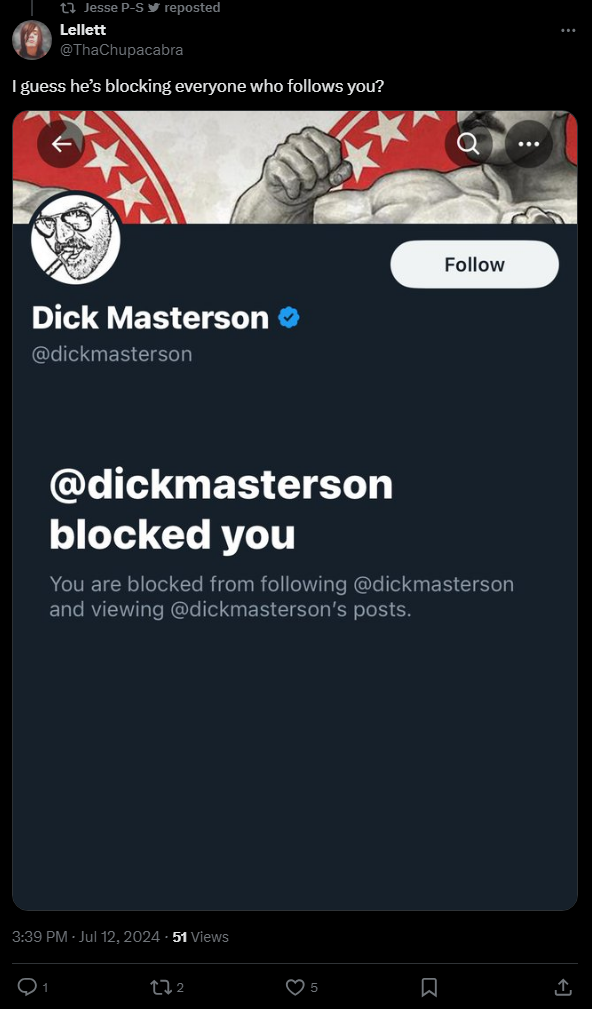Click the magnifier search icon on profile banner

tap(468, 144)
